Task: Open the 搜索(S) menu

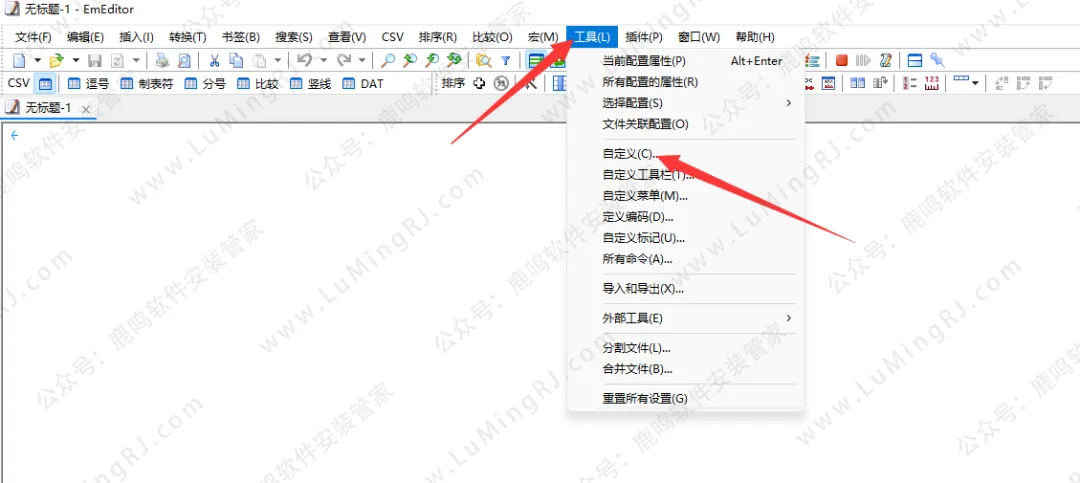Action: click(x=294, y=37)
